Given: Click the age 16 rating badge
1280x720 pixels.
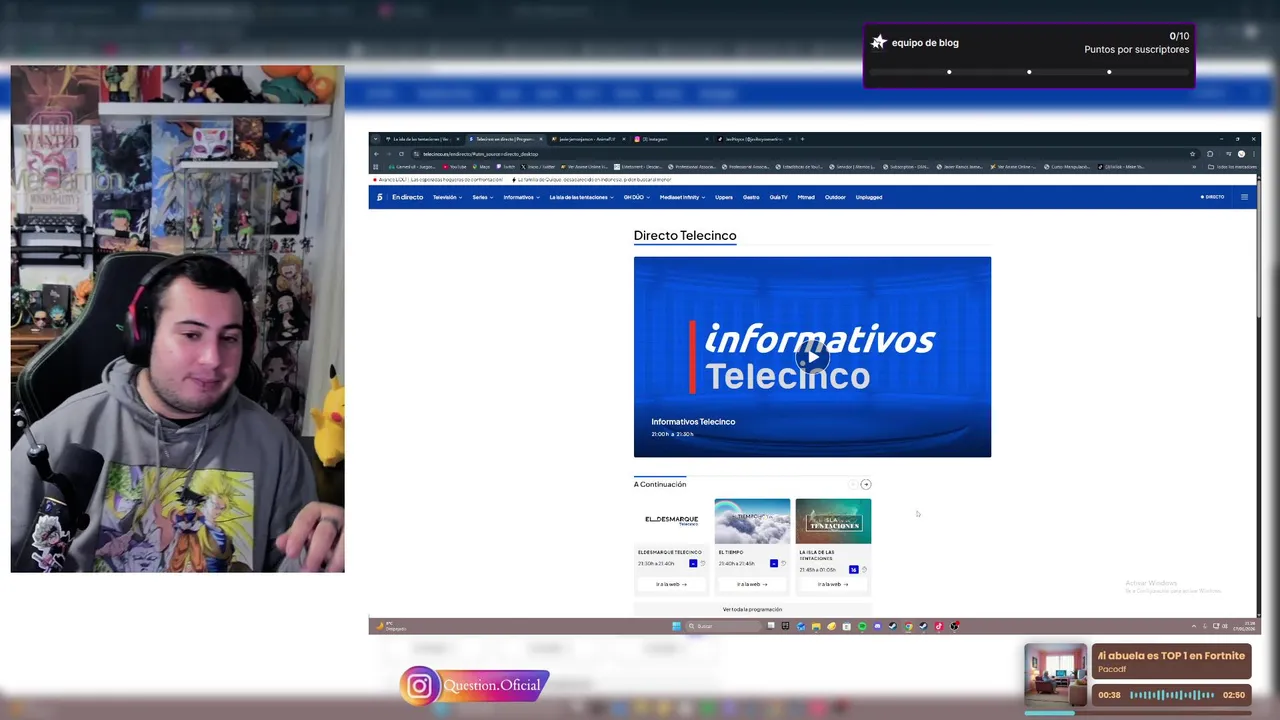Looking at the screenshot, I should [853, 569].
